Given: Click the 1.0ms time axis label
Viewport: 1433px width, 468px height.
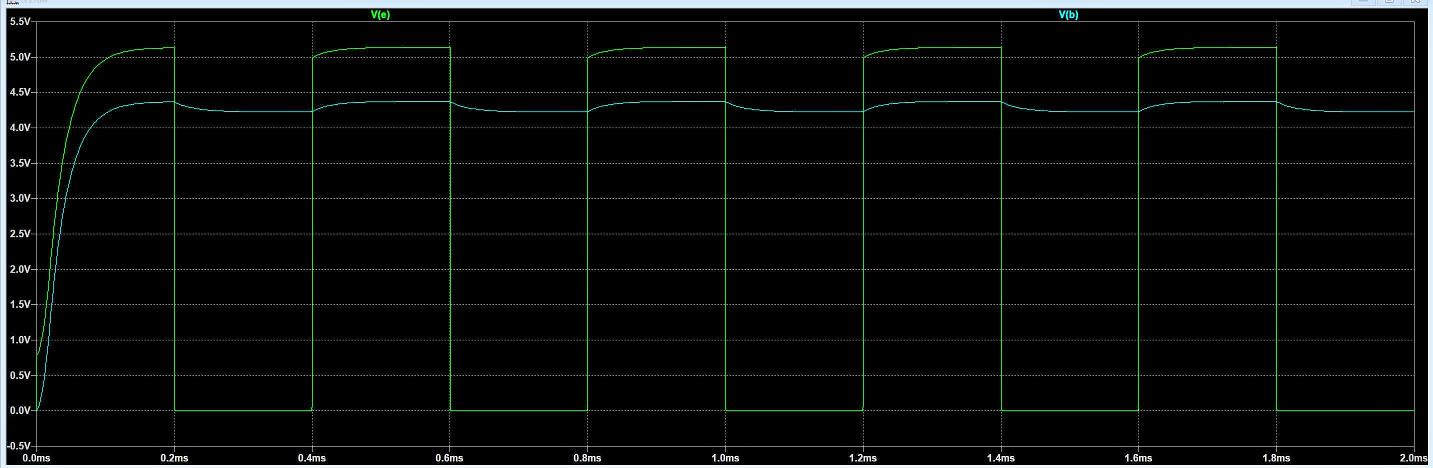Looking at the screenshot, I should pos(725,458).
